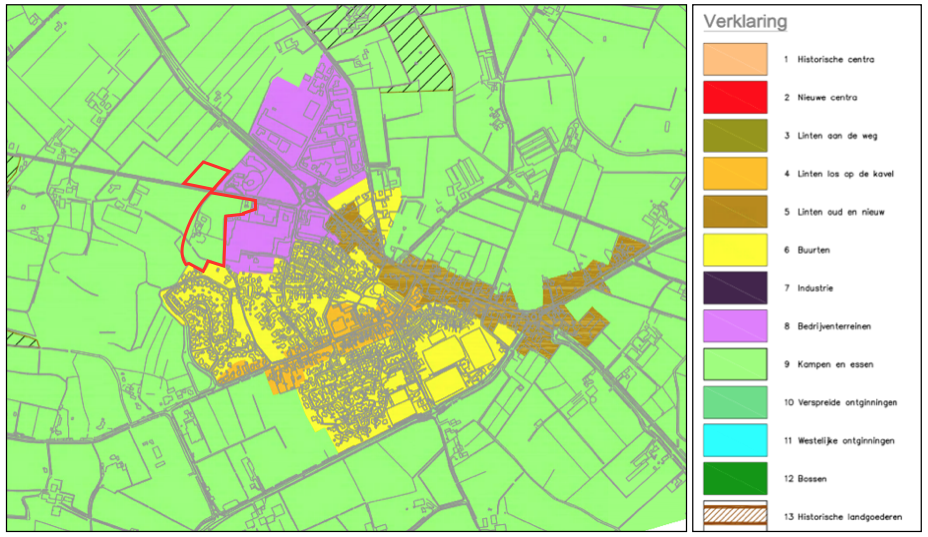Select the brown Linten oud en nieuw swatch
Image resolution: width=928 pixels, height=537 pixels.
point(735,211)
